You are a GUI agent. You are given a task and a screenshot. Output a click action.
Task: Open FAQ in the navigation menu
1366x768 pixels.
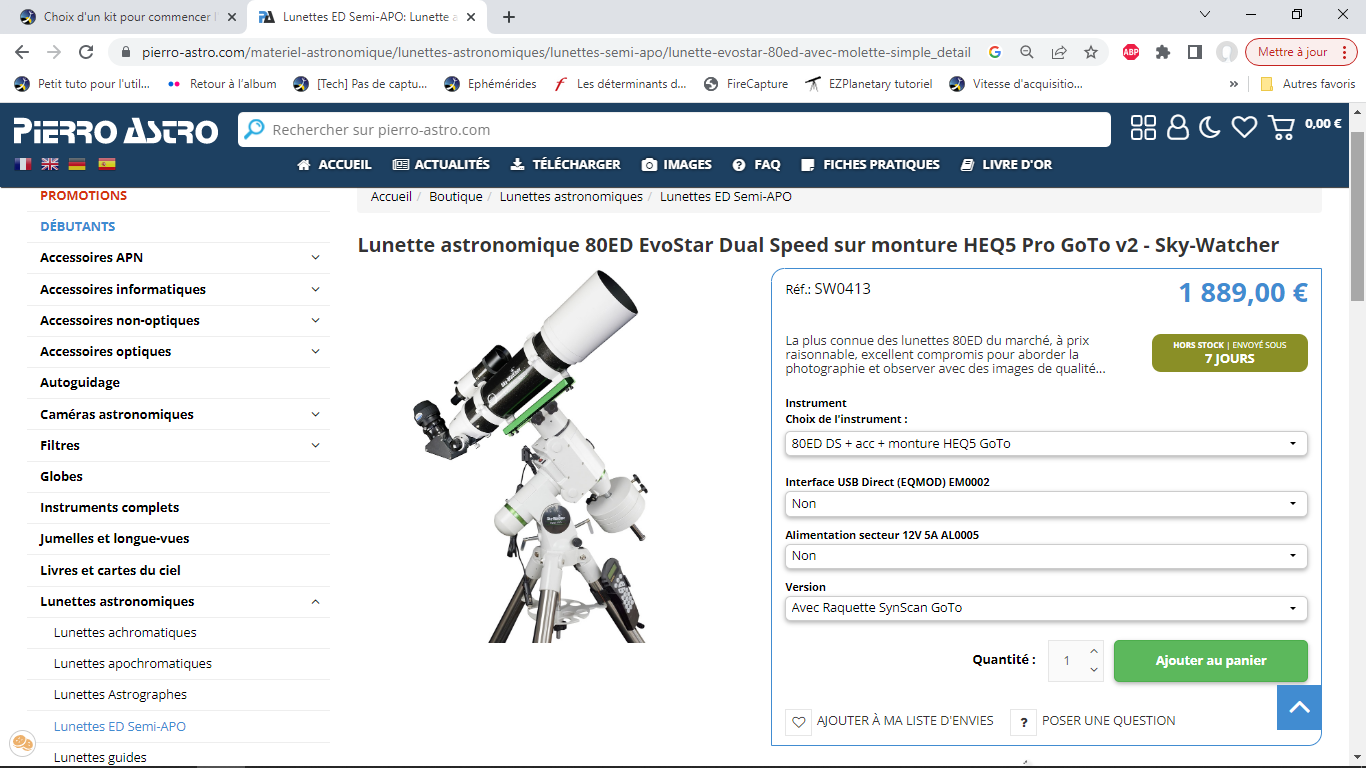(x=756, y=165)
